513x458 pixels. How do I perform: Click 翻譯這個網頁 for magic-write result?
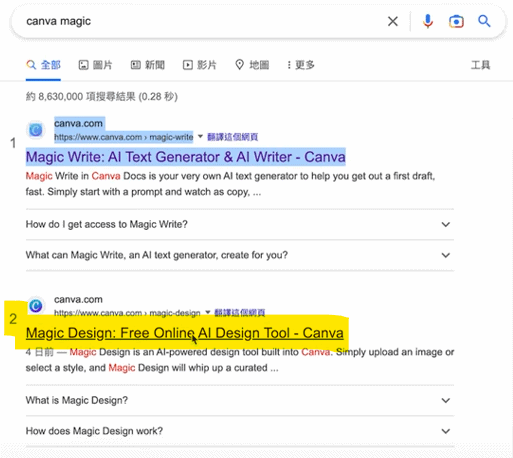[x=233, y=137]
